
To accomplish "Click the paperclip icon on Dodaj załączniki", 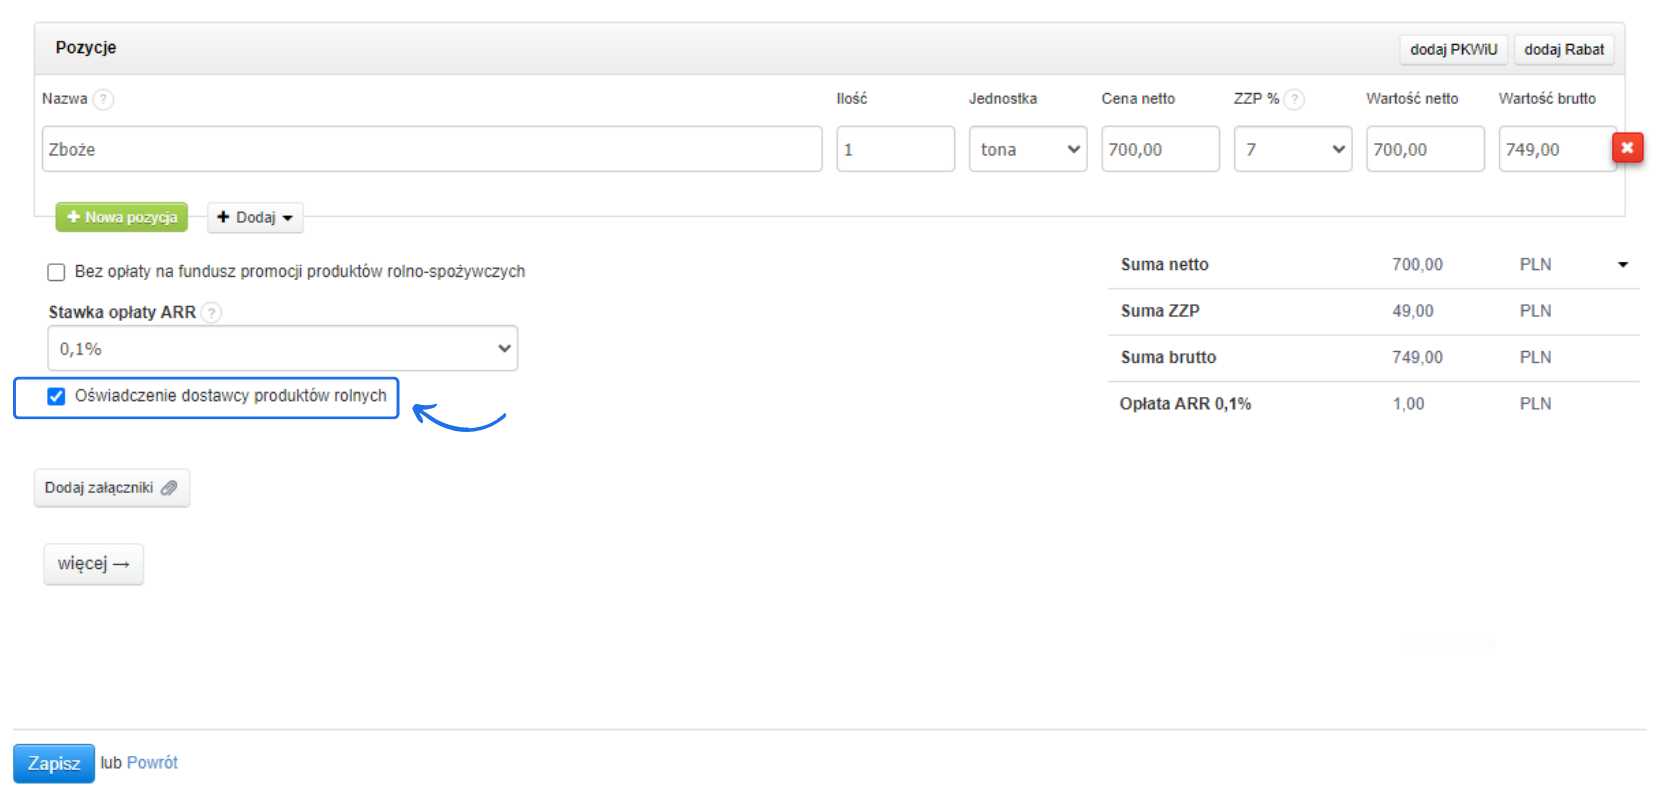I will (x=169, y=488).
